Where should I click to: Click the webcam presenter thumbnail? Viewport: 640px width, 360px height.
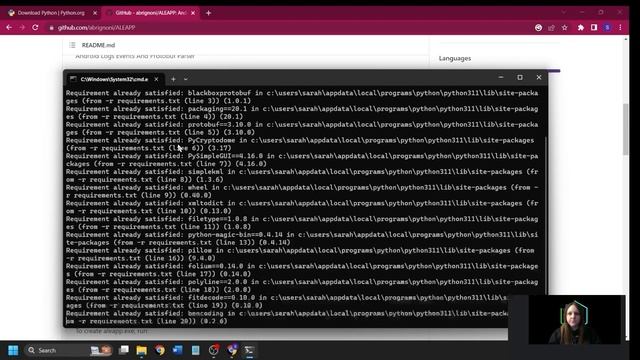tap(575, 320)
